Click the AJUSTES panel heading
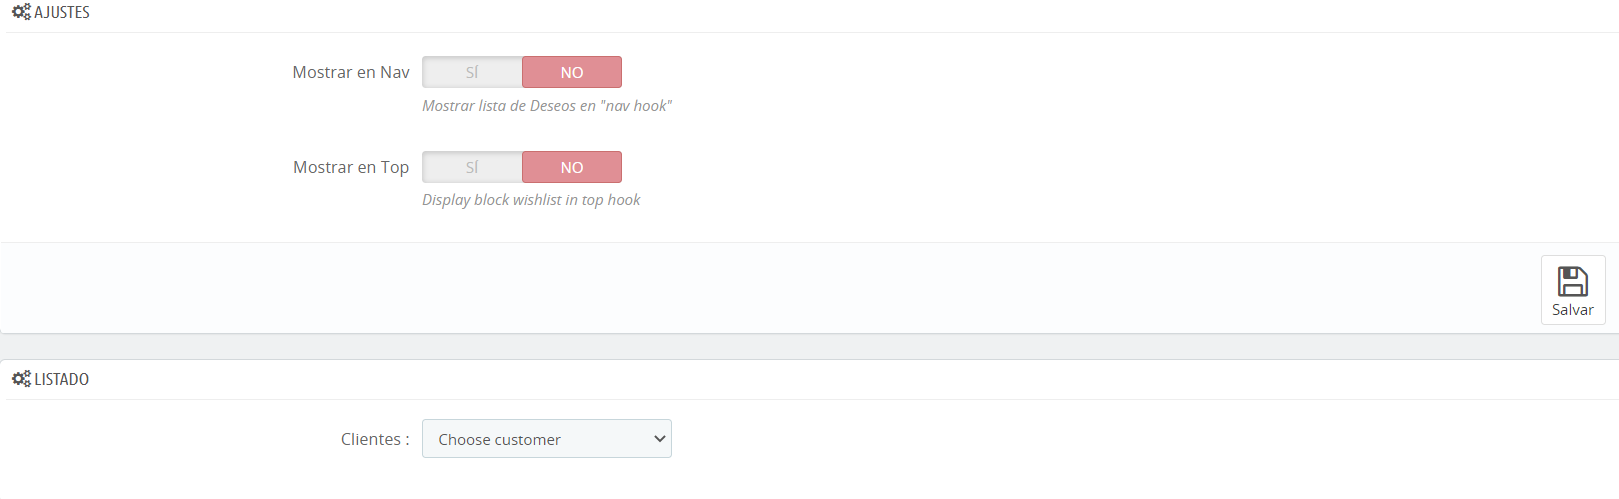This screenshot has height=499, width=1619. [62, 12]
